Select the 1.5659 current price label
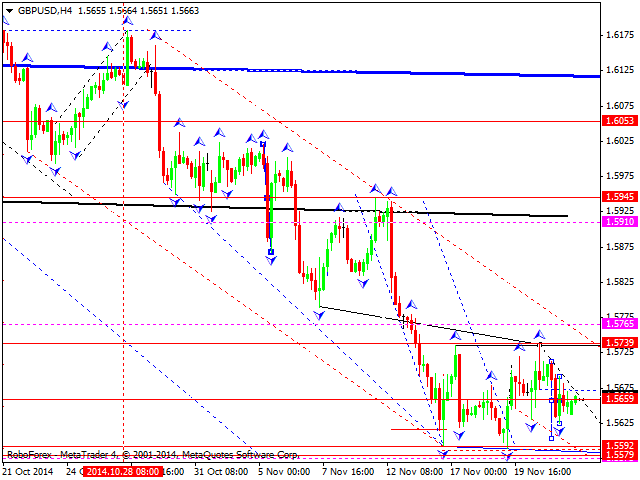 620,399
